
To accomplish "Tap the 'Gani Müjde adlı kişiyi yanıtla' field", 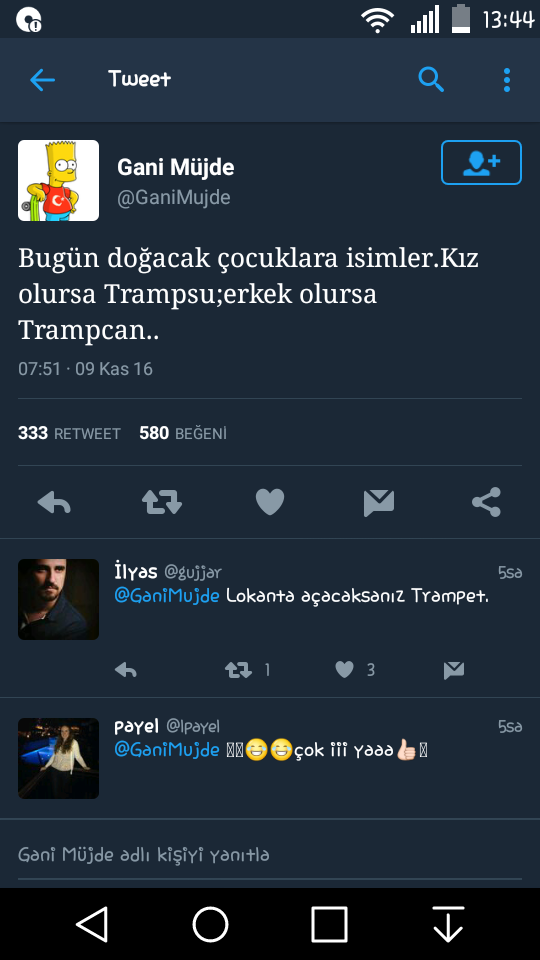I will (270, 854).
